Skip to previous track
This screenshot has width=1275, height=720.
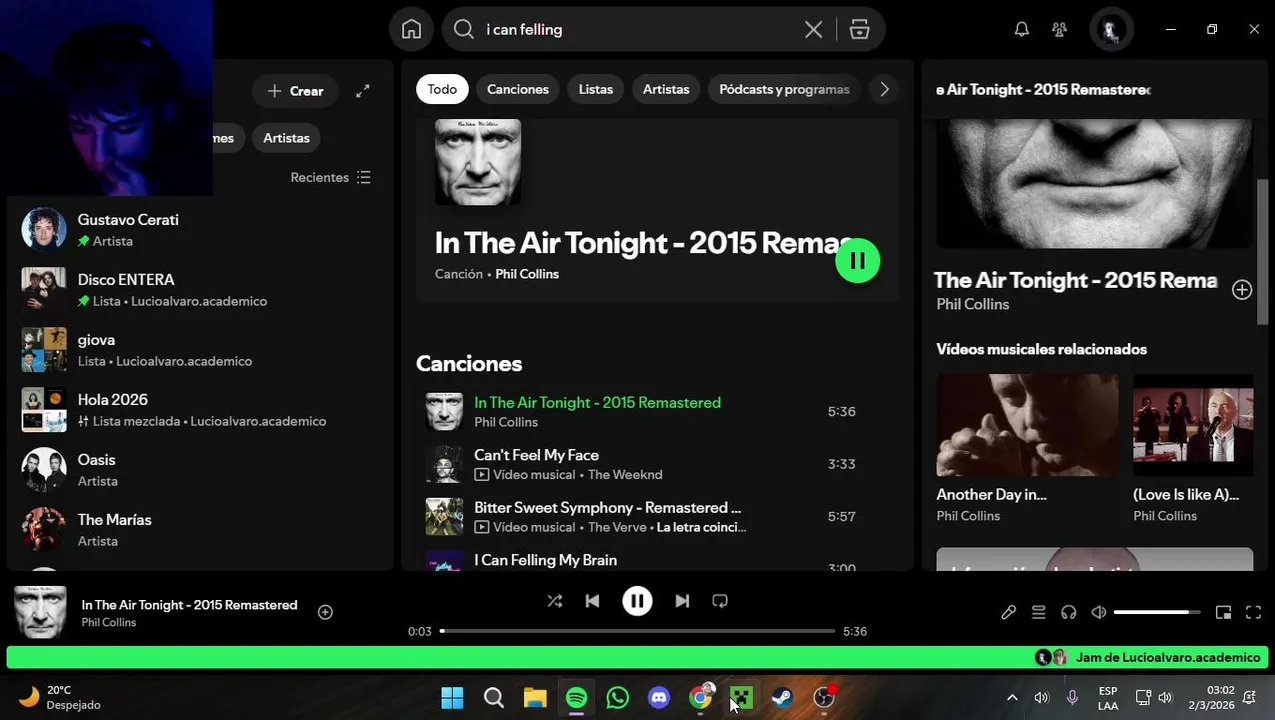click(x=592, y=601)
